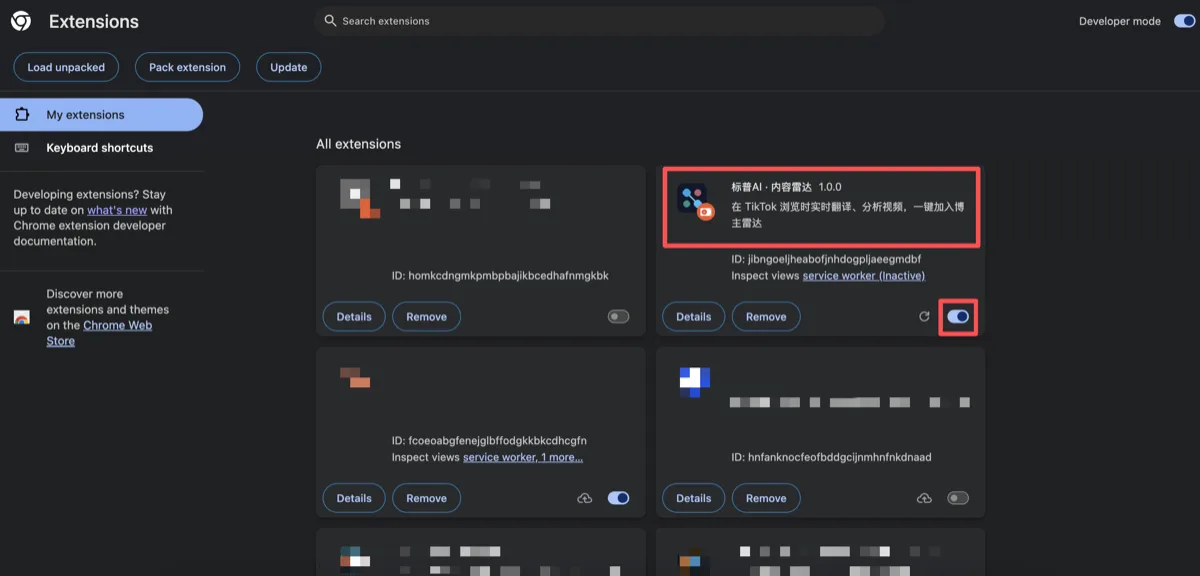Image resolution: width=1200 pixels, height=576 pixels.
Task: Click the 标普AI extension logo icon
Action: (x=695, y=201)
